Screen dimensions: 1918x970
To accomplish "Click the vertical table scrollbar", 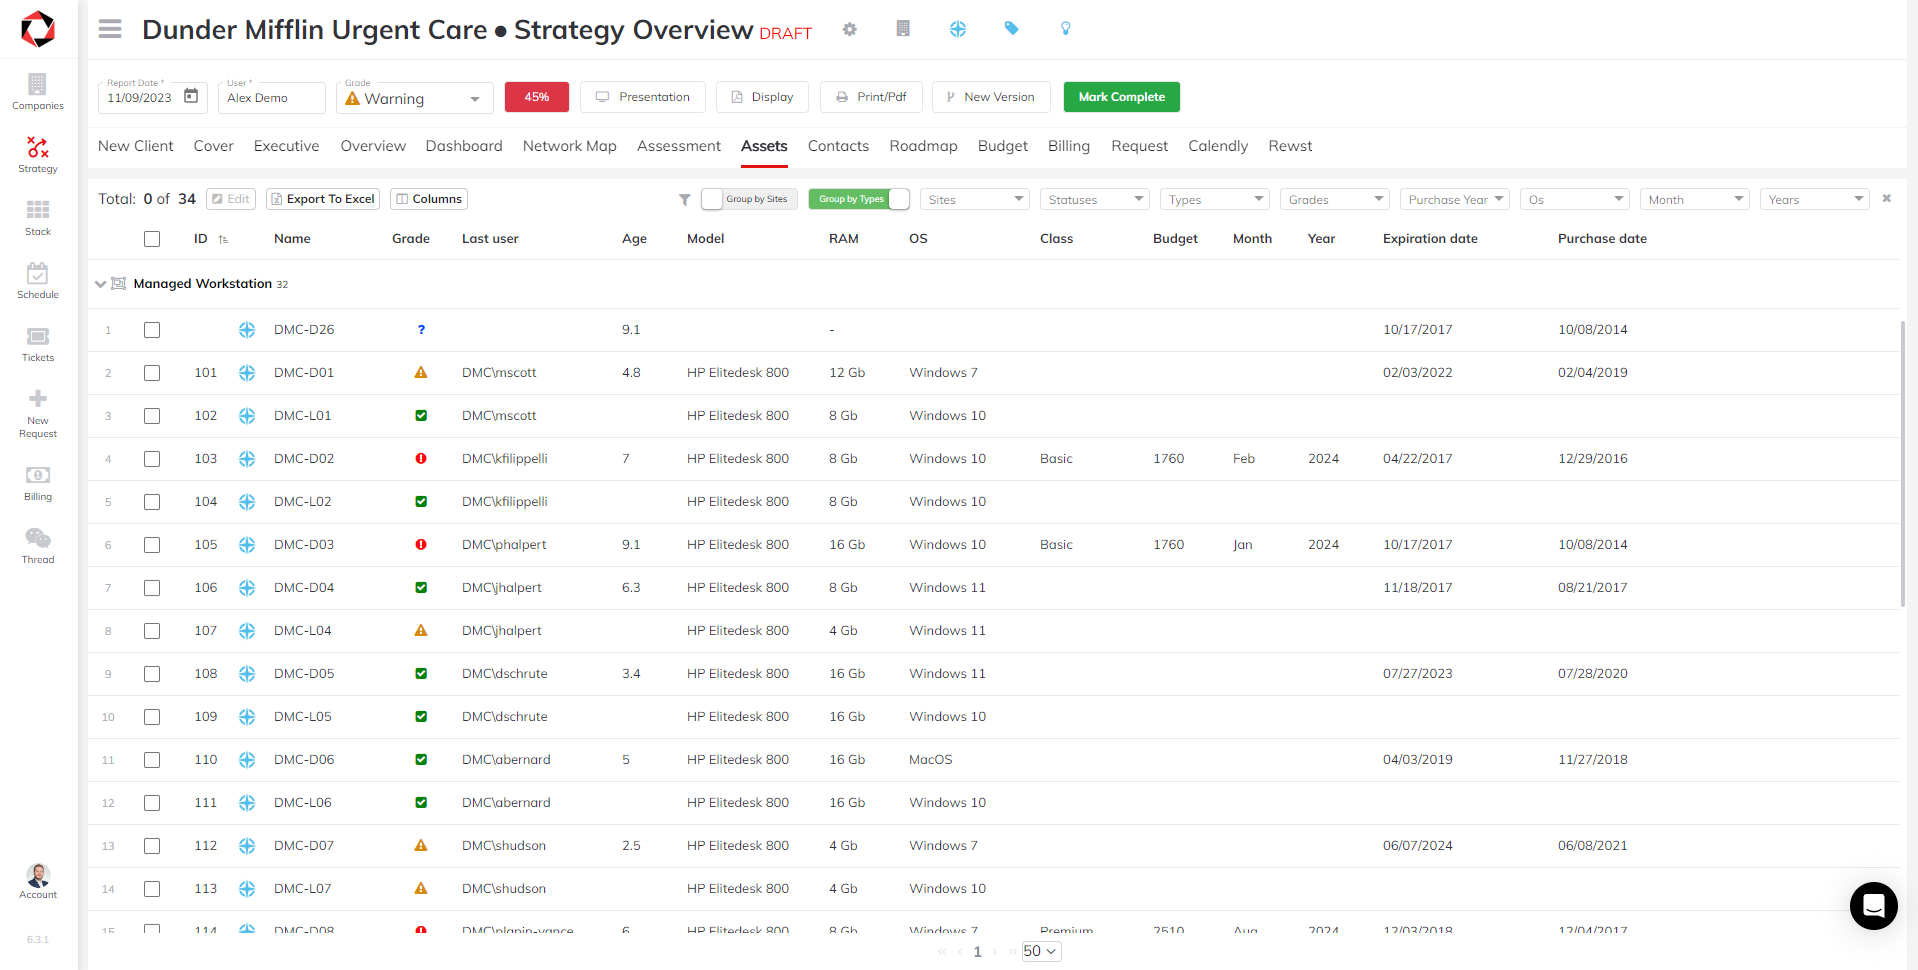I will [1902, 464].
